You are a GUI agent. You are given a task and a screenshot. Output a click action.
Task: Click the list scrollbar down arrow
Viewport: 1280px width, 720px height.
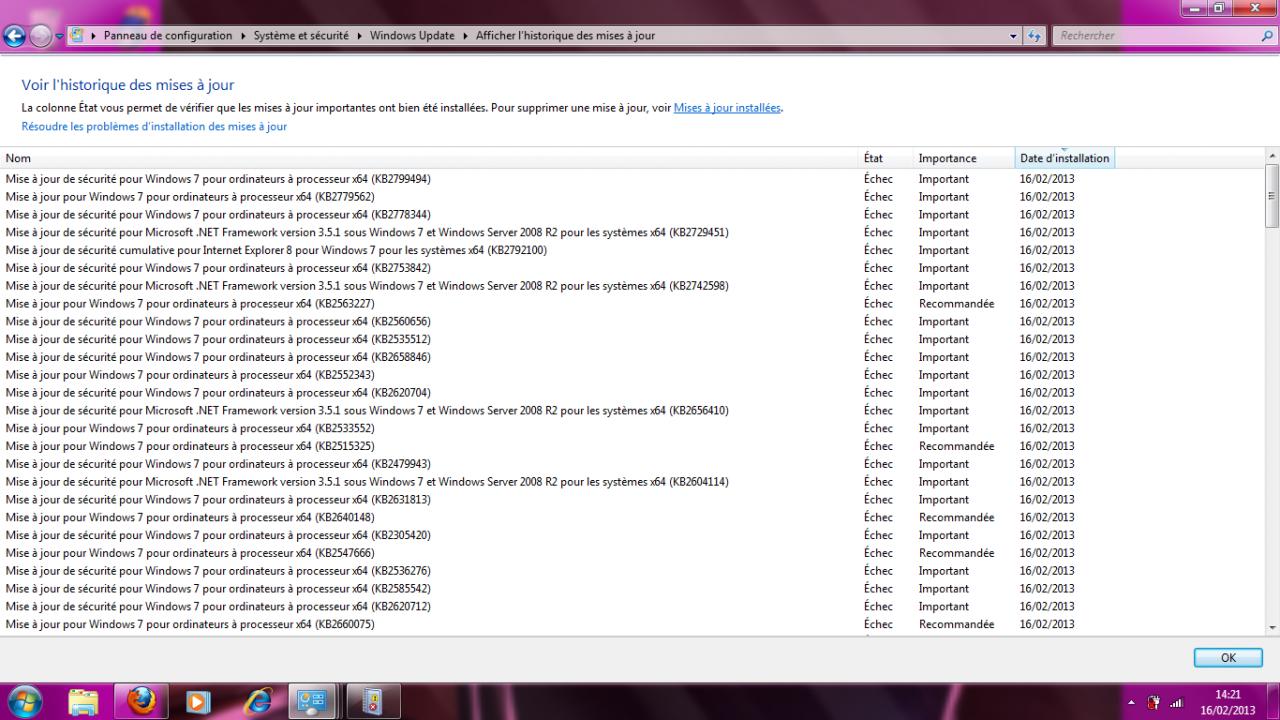click(x=1272, y=627)
